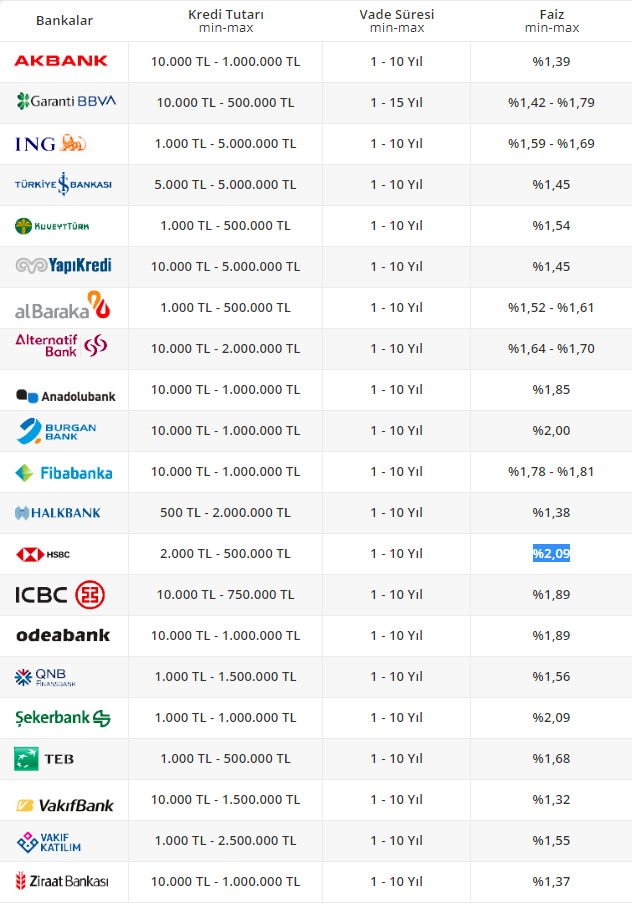Click the VakıfBank logo
632x904 pixels.
point(65,804)
